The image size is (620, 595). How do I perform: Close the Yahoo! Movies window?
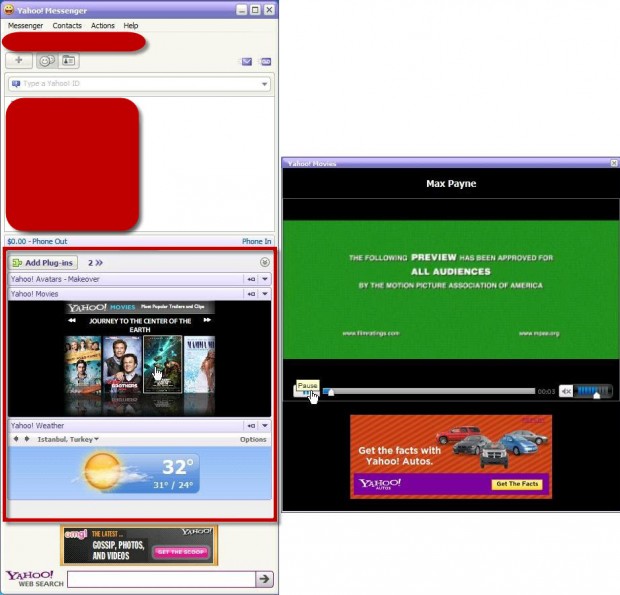[x=614, y=163]
